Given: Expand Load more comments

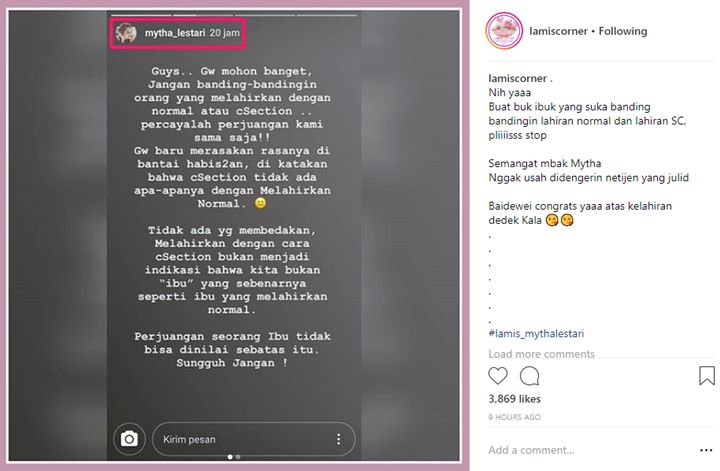Looking at the screenshot, I should [541, 354].
